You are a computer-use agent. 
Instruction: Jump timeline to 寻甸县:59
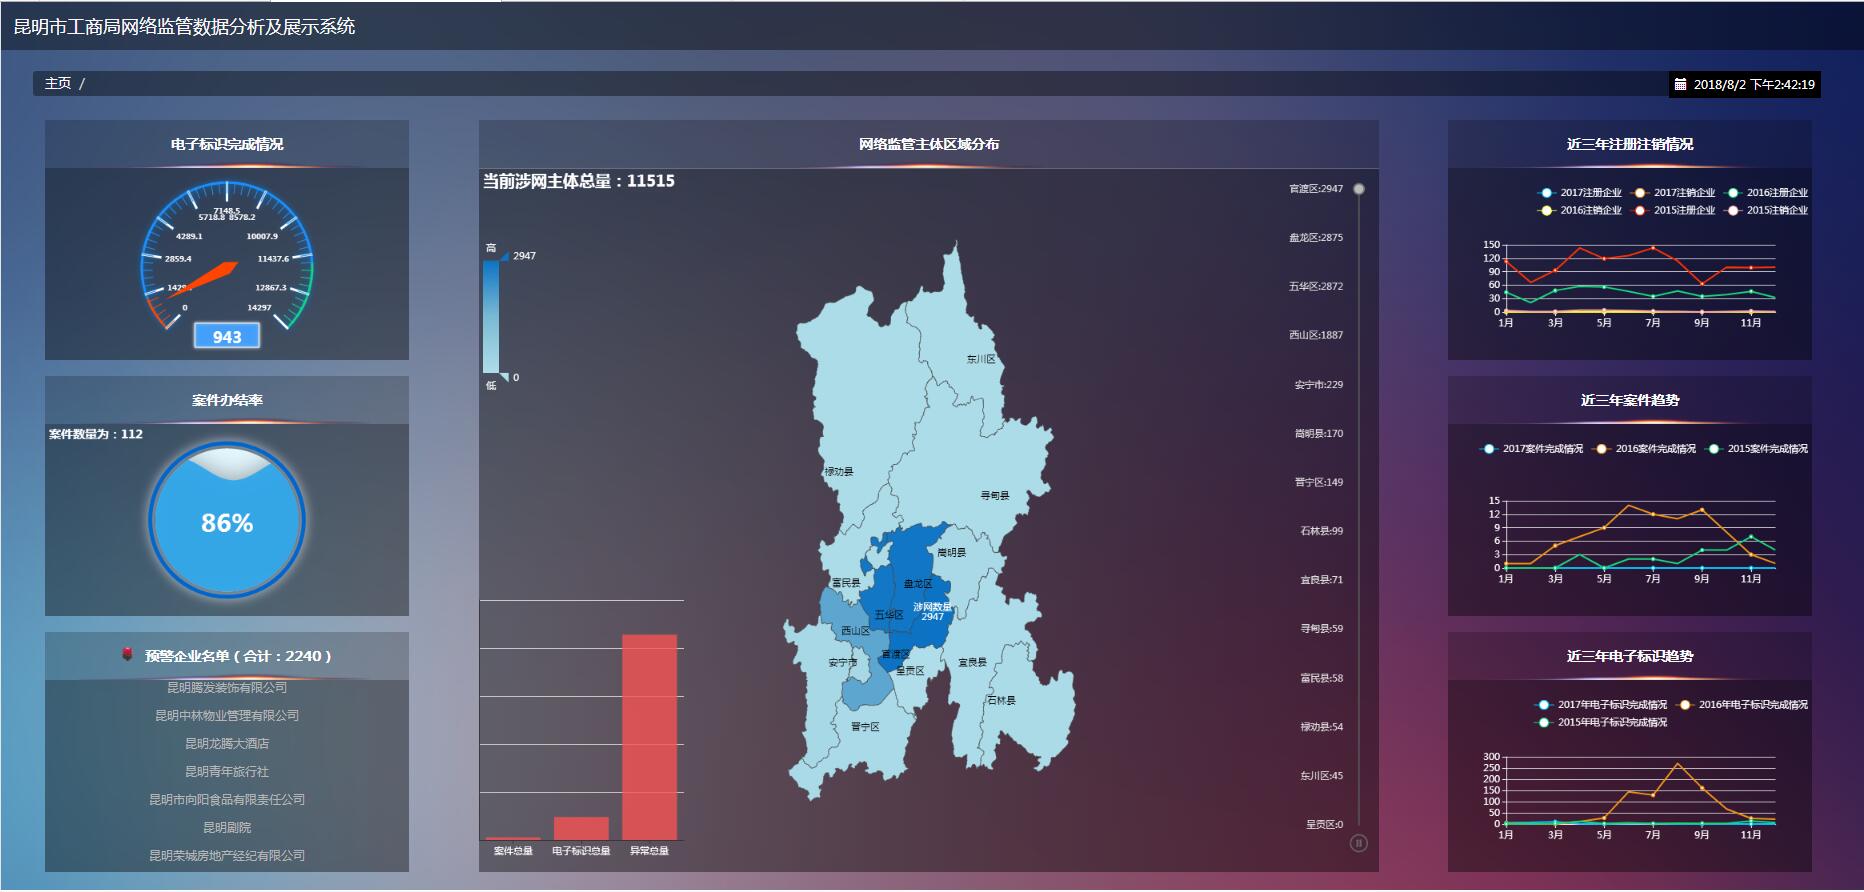(x=1322, y=630)
